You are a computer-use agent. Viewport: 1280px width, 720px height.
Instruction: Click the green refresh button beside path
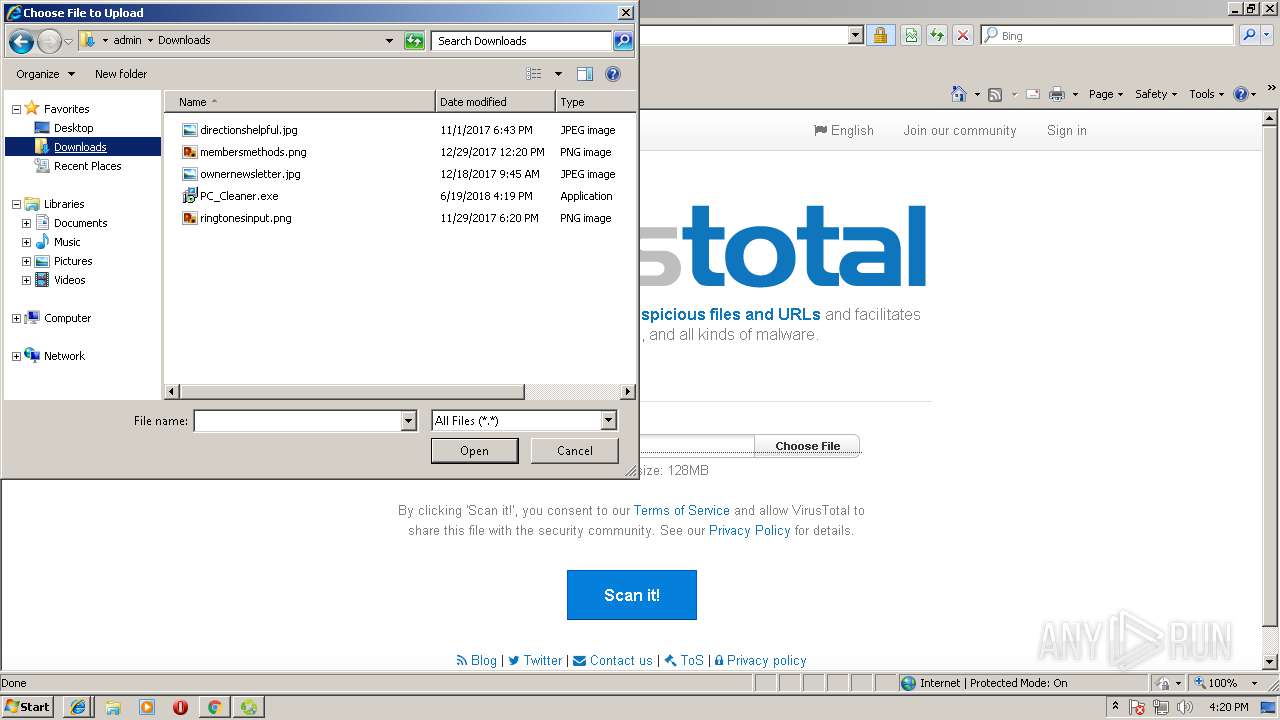click(x=414, y=41)
